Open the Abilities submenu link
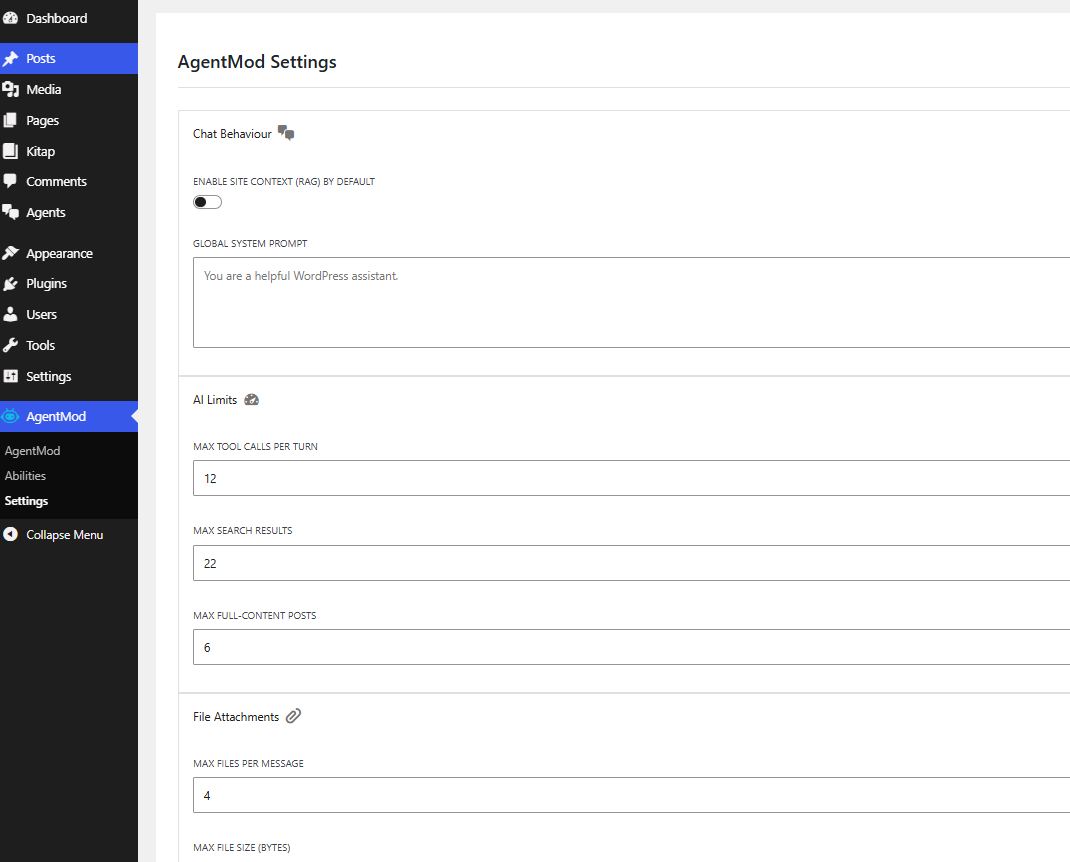The image size is (1070, 862). point(25,476)
